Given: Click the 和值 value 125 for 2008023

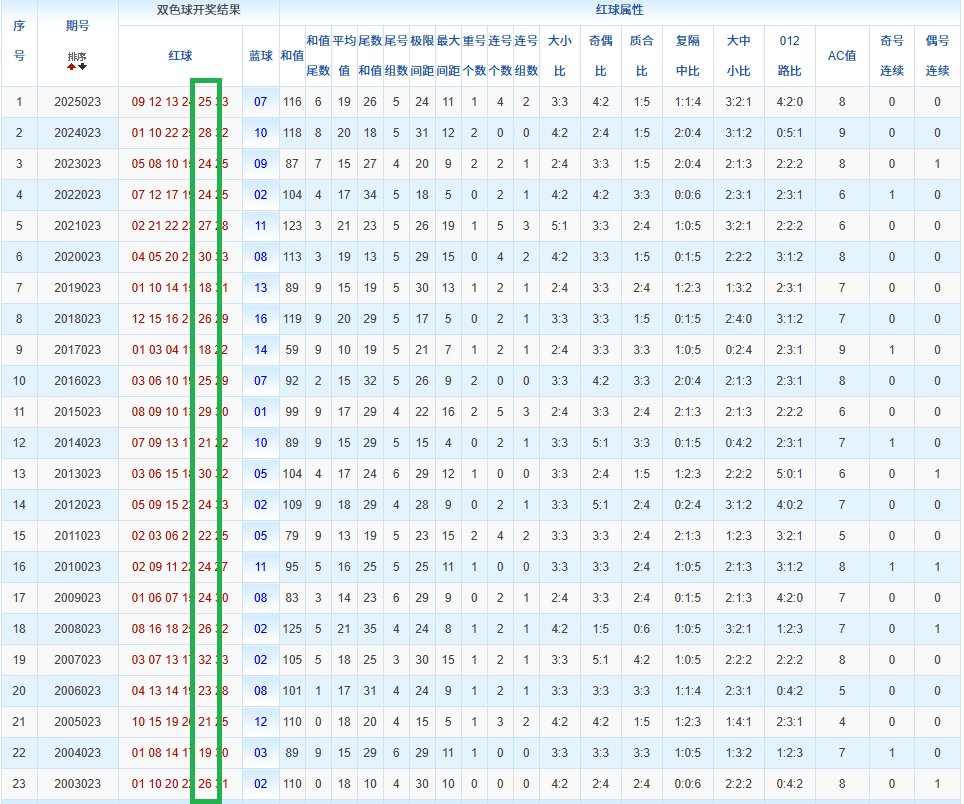Looking at the screenshot, I should coord(292,629).
